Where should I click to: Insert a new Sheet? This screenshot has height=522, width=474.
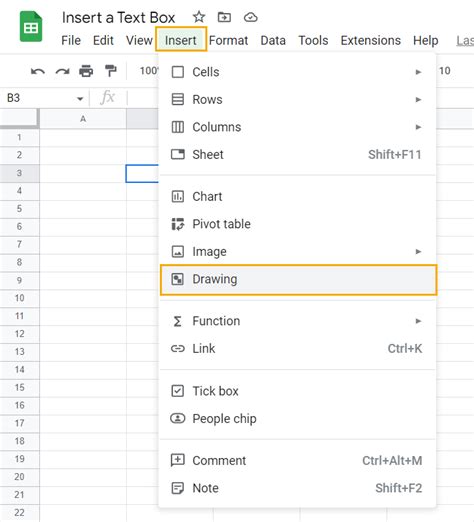click(x=298, y=155)
